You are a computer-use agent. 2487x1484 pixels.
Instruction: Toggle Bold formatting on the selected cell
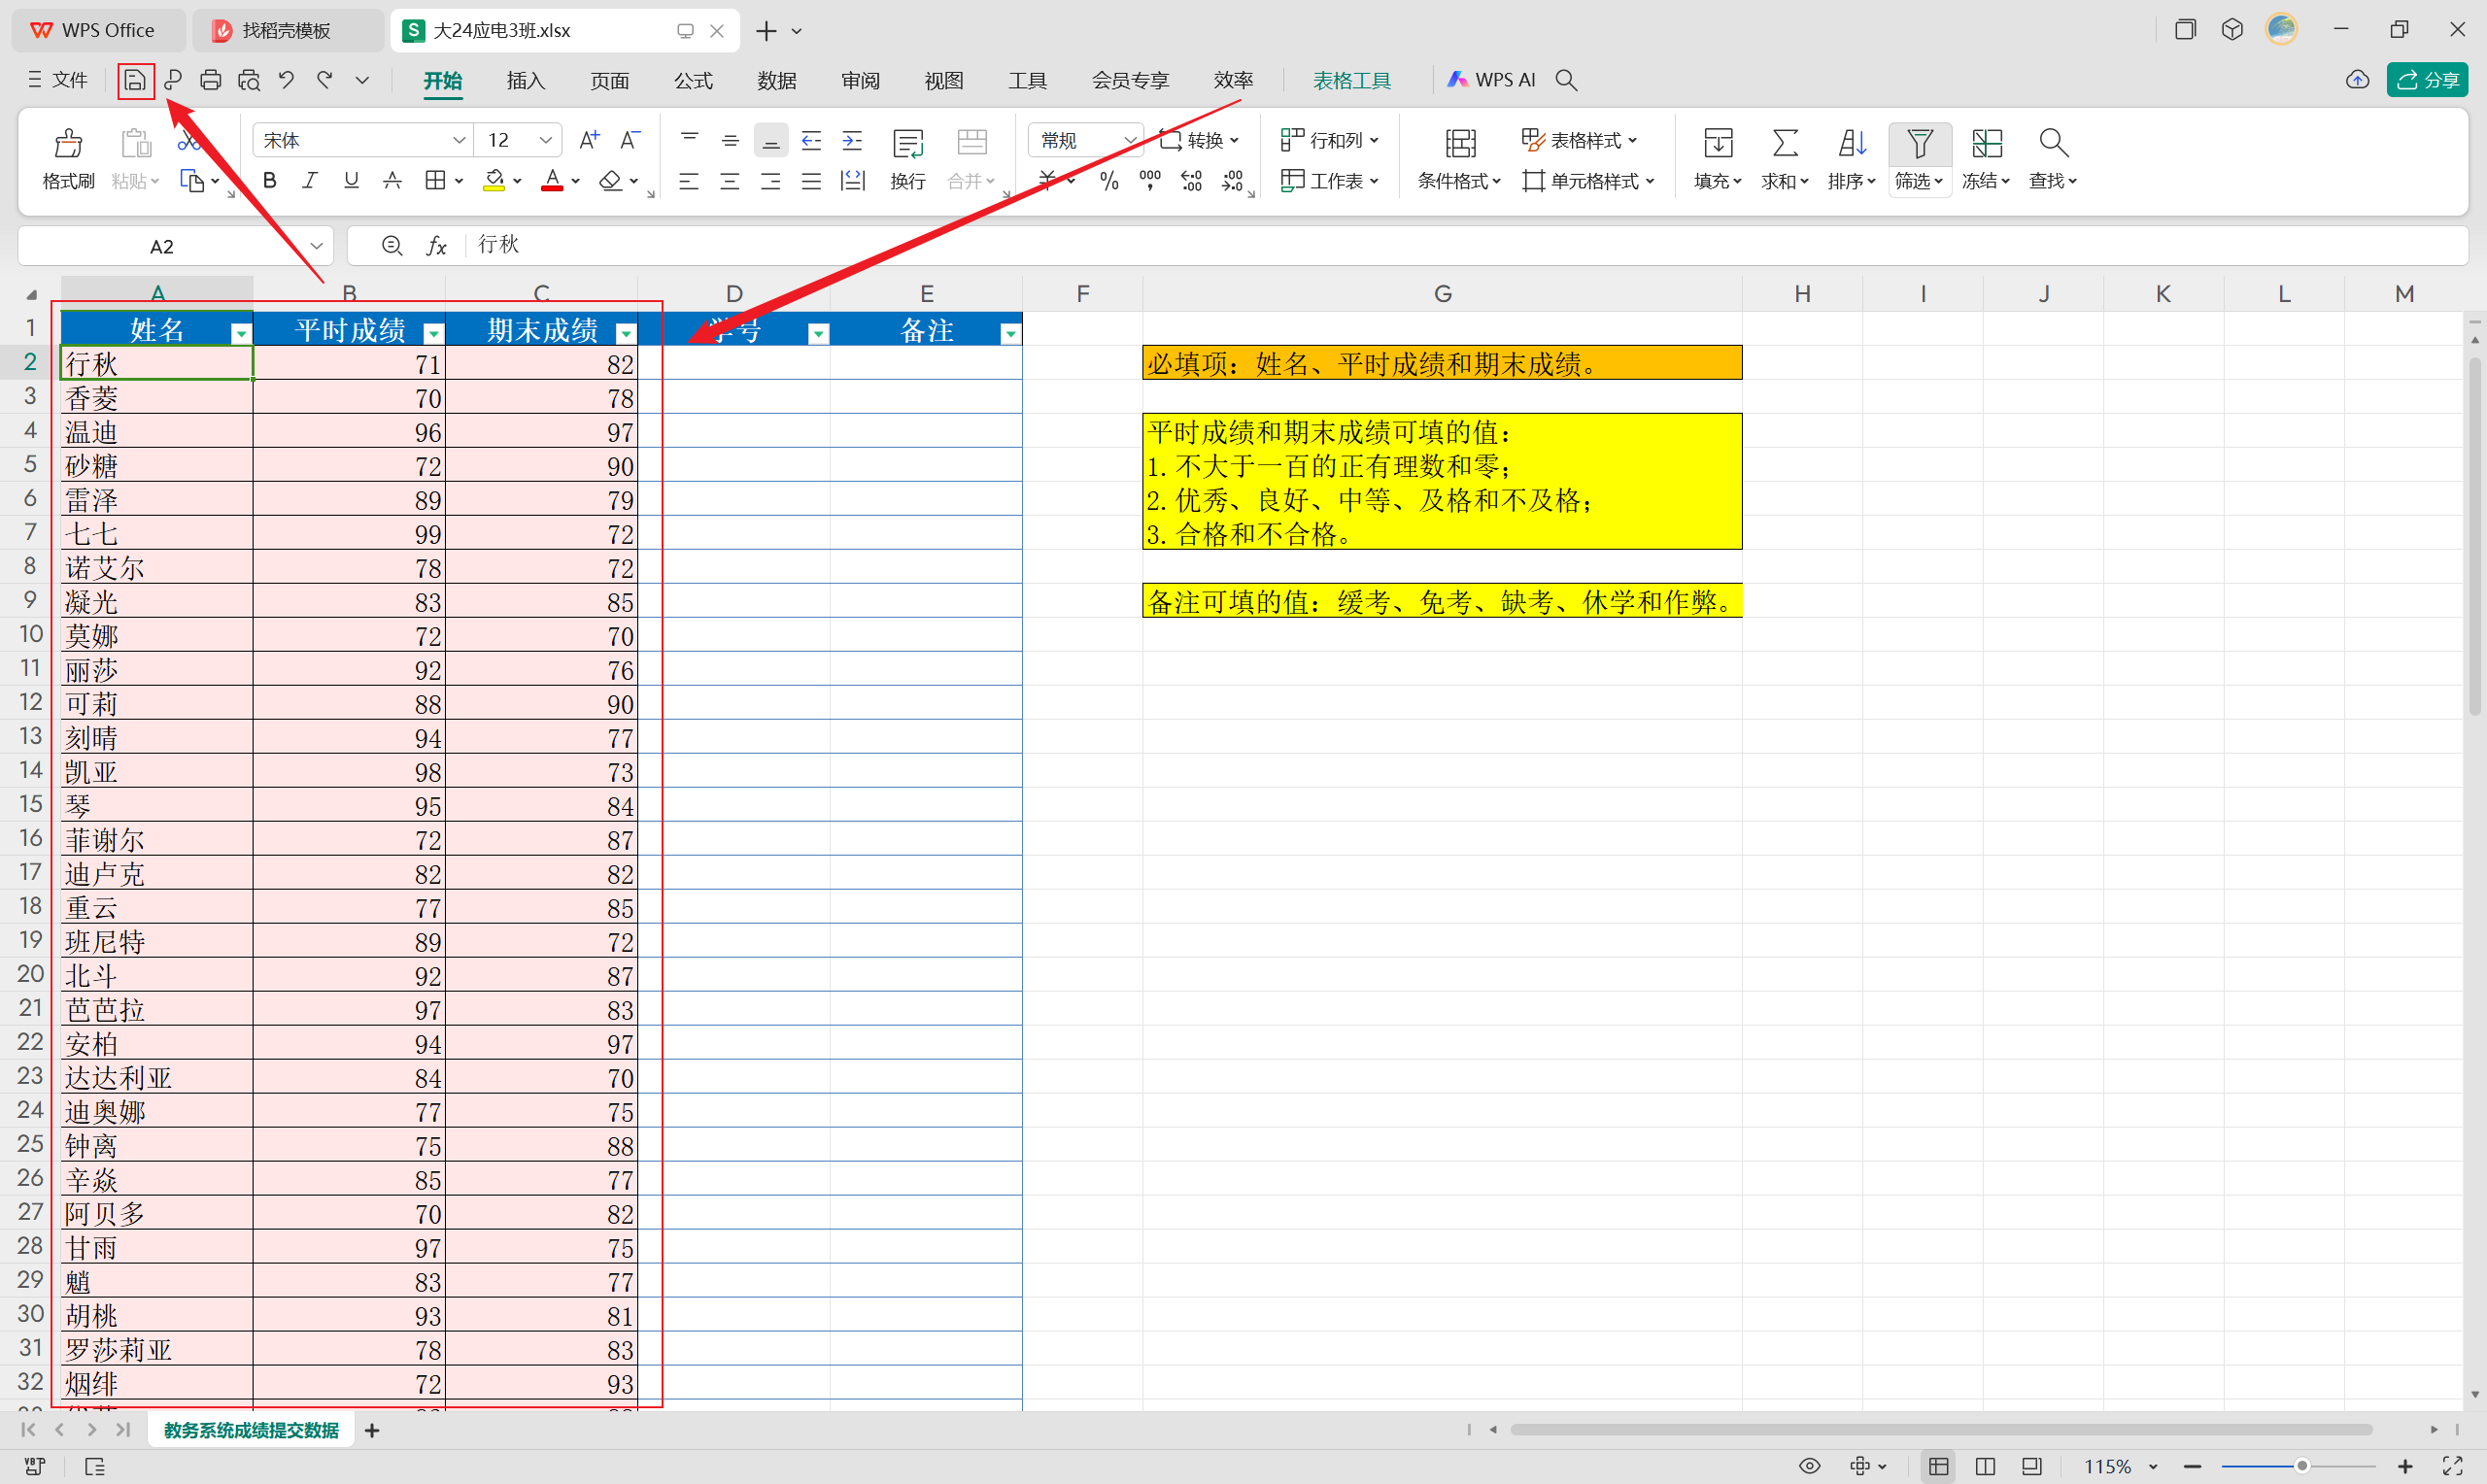click(x=269, y=181)
